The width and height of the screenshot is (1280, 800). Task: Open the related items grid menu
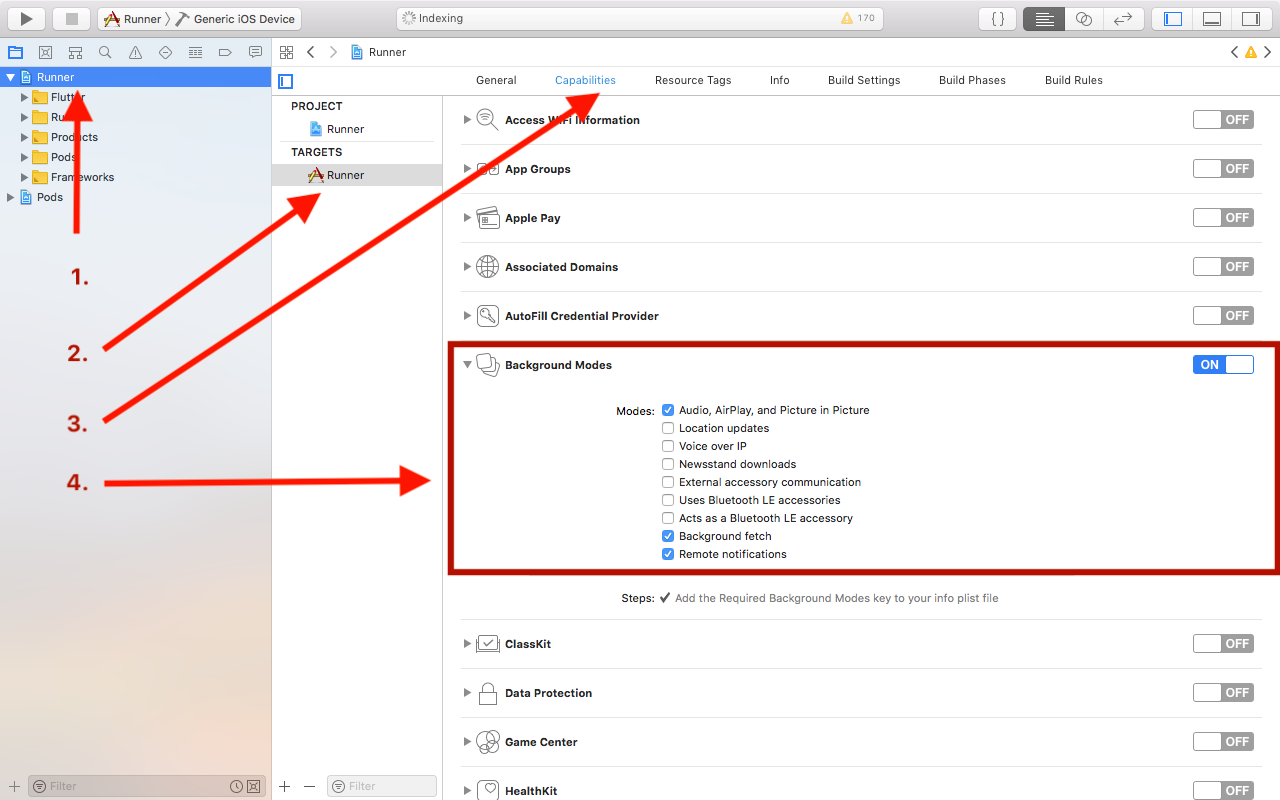(286, 52)
